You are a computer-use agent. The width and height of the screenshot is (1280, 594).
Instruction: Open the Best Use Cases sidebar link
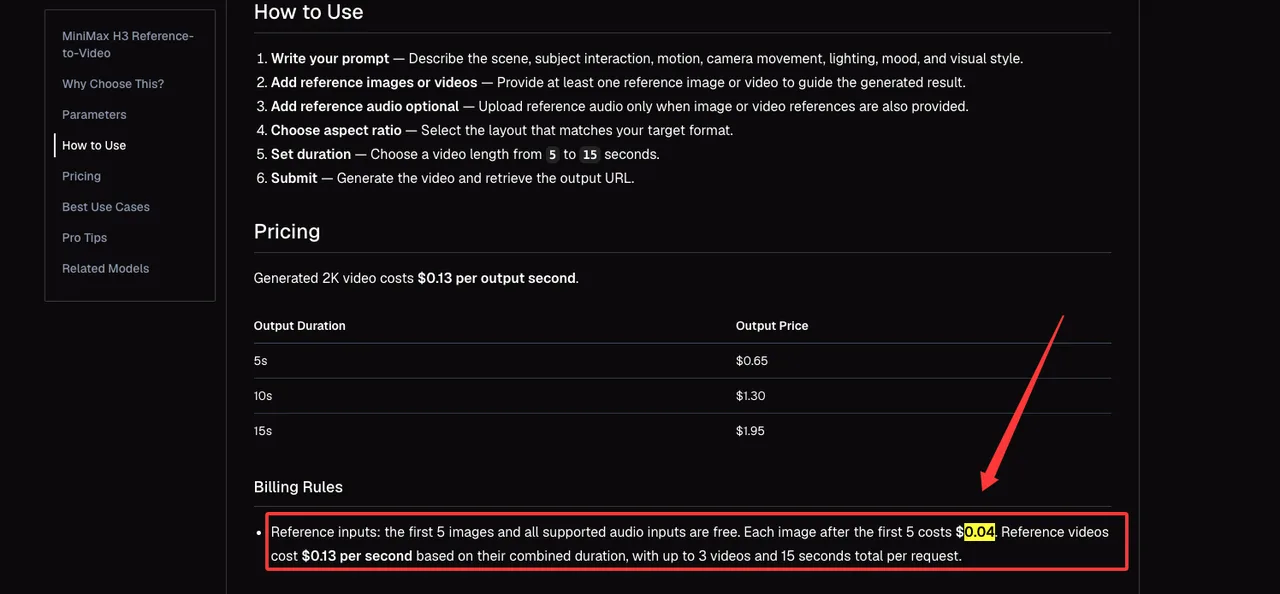pos(106,207)
